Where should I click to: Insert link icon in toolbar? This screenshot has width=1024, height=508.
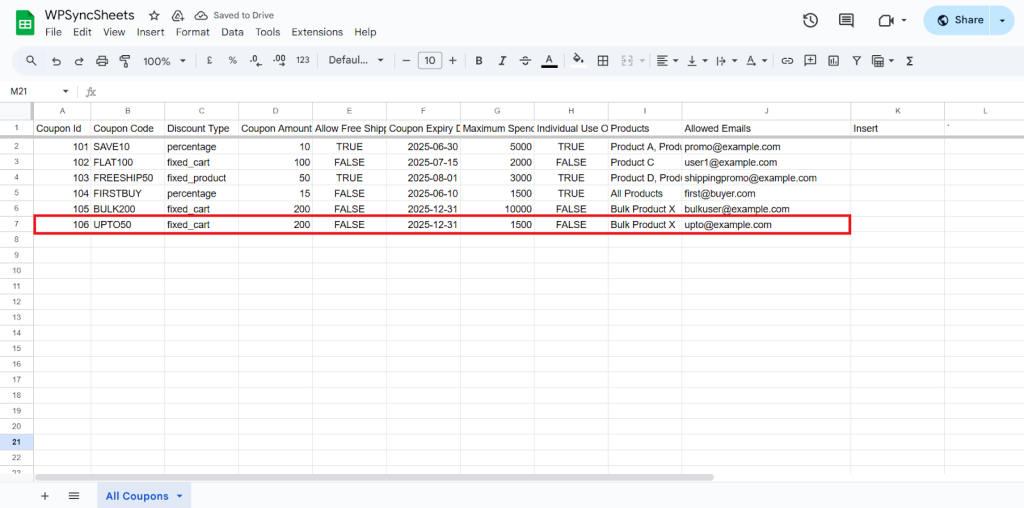pyautogui.click(x=788, y=61)
